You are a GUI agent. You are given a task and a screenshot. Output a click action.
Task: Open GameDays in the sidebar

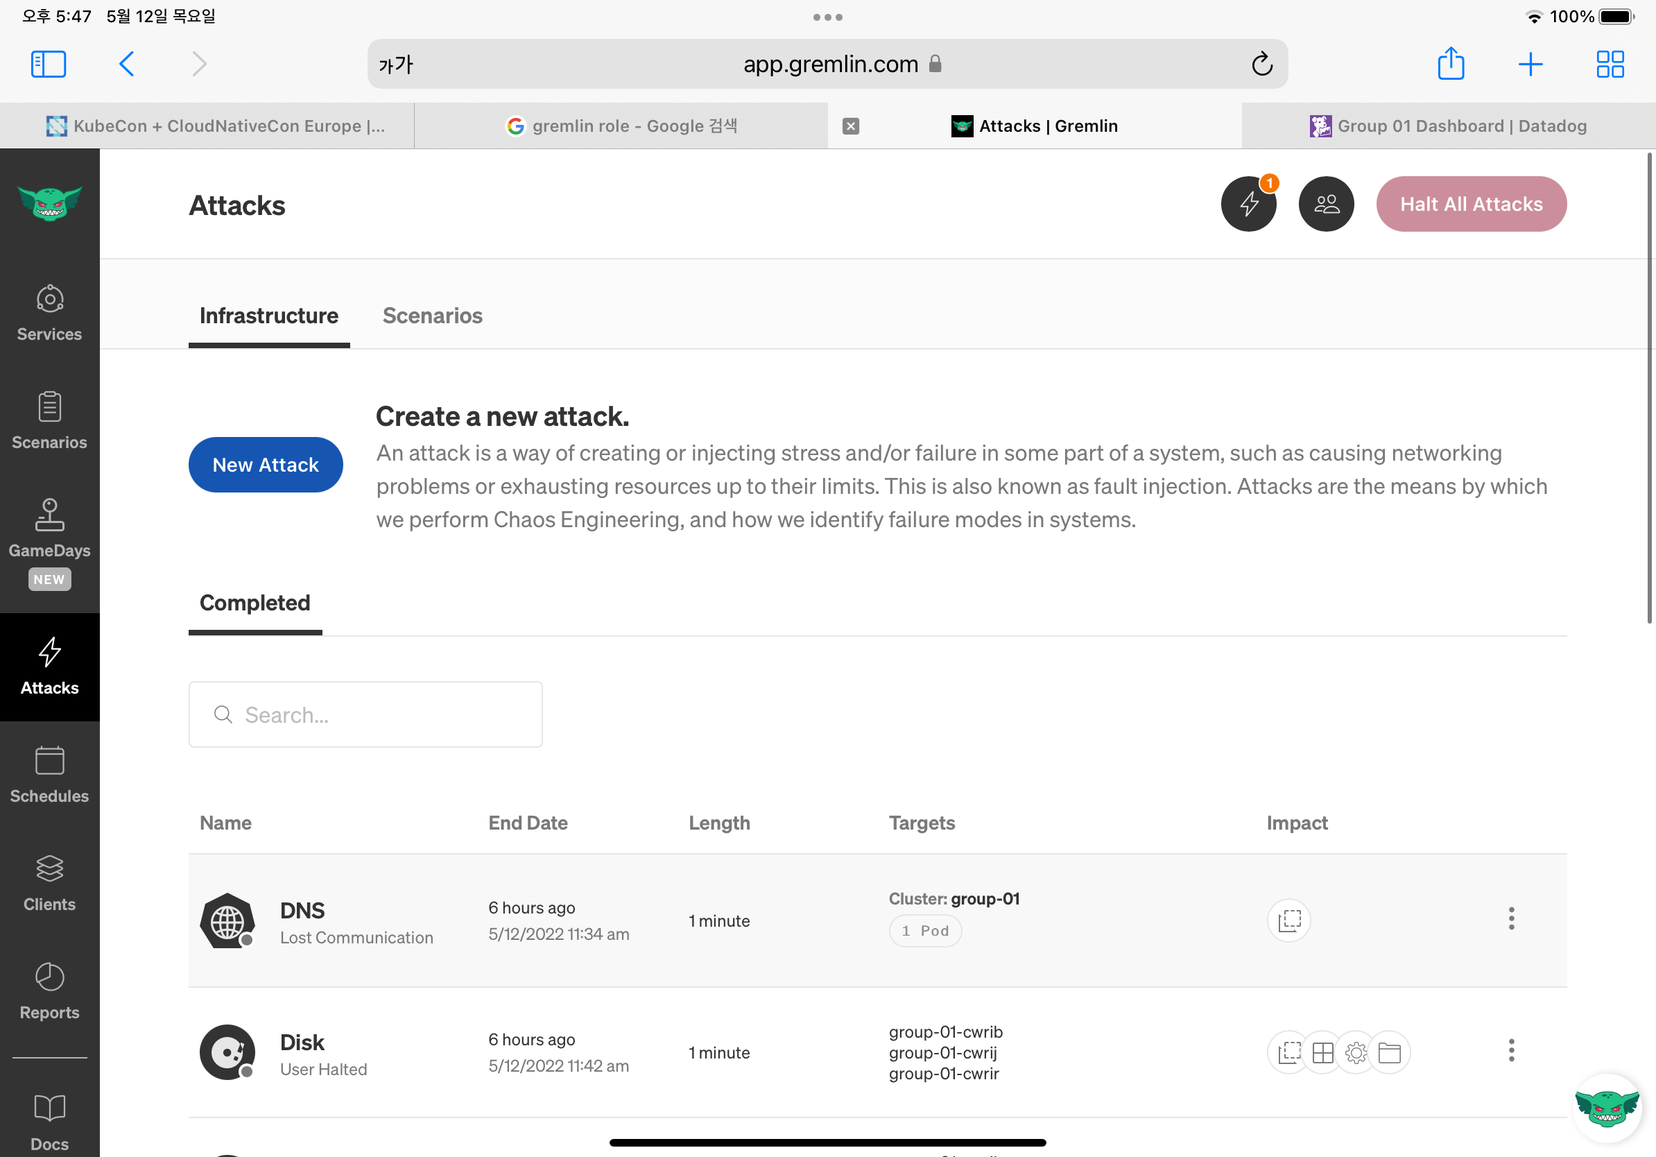click(x=49, y=543)
